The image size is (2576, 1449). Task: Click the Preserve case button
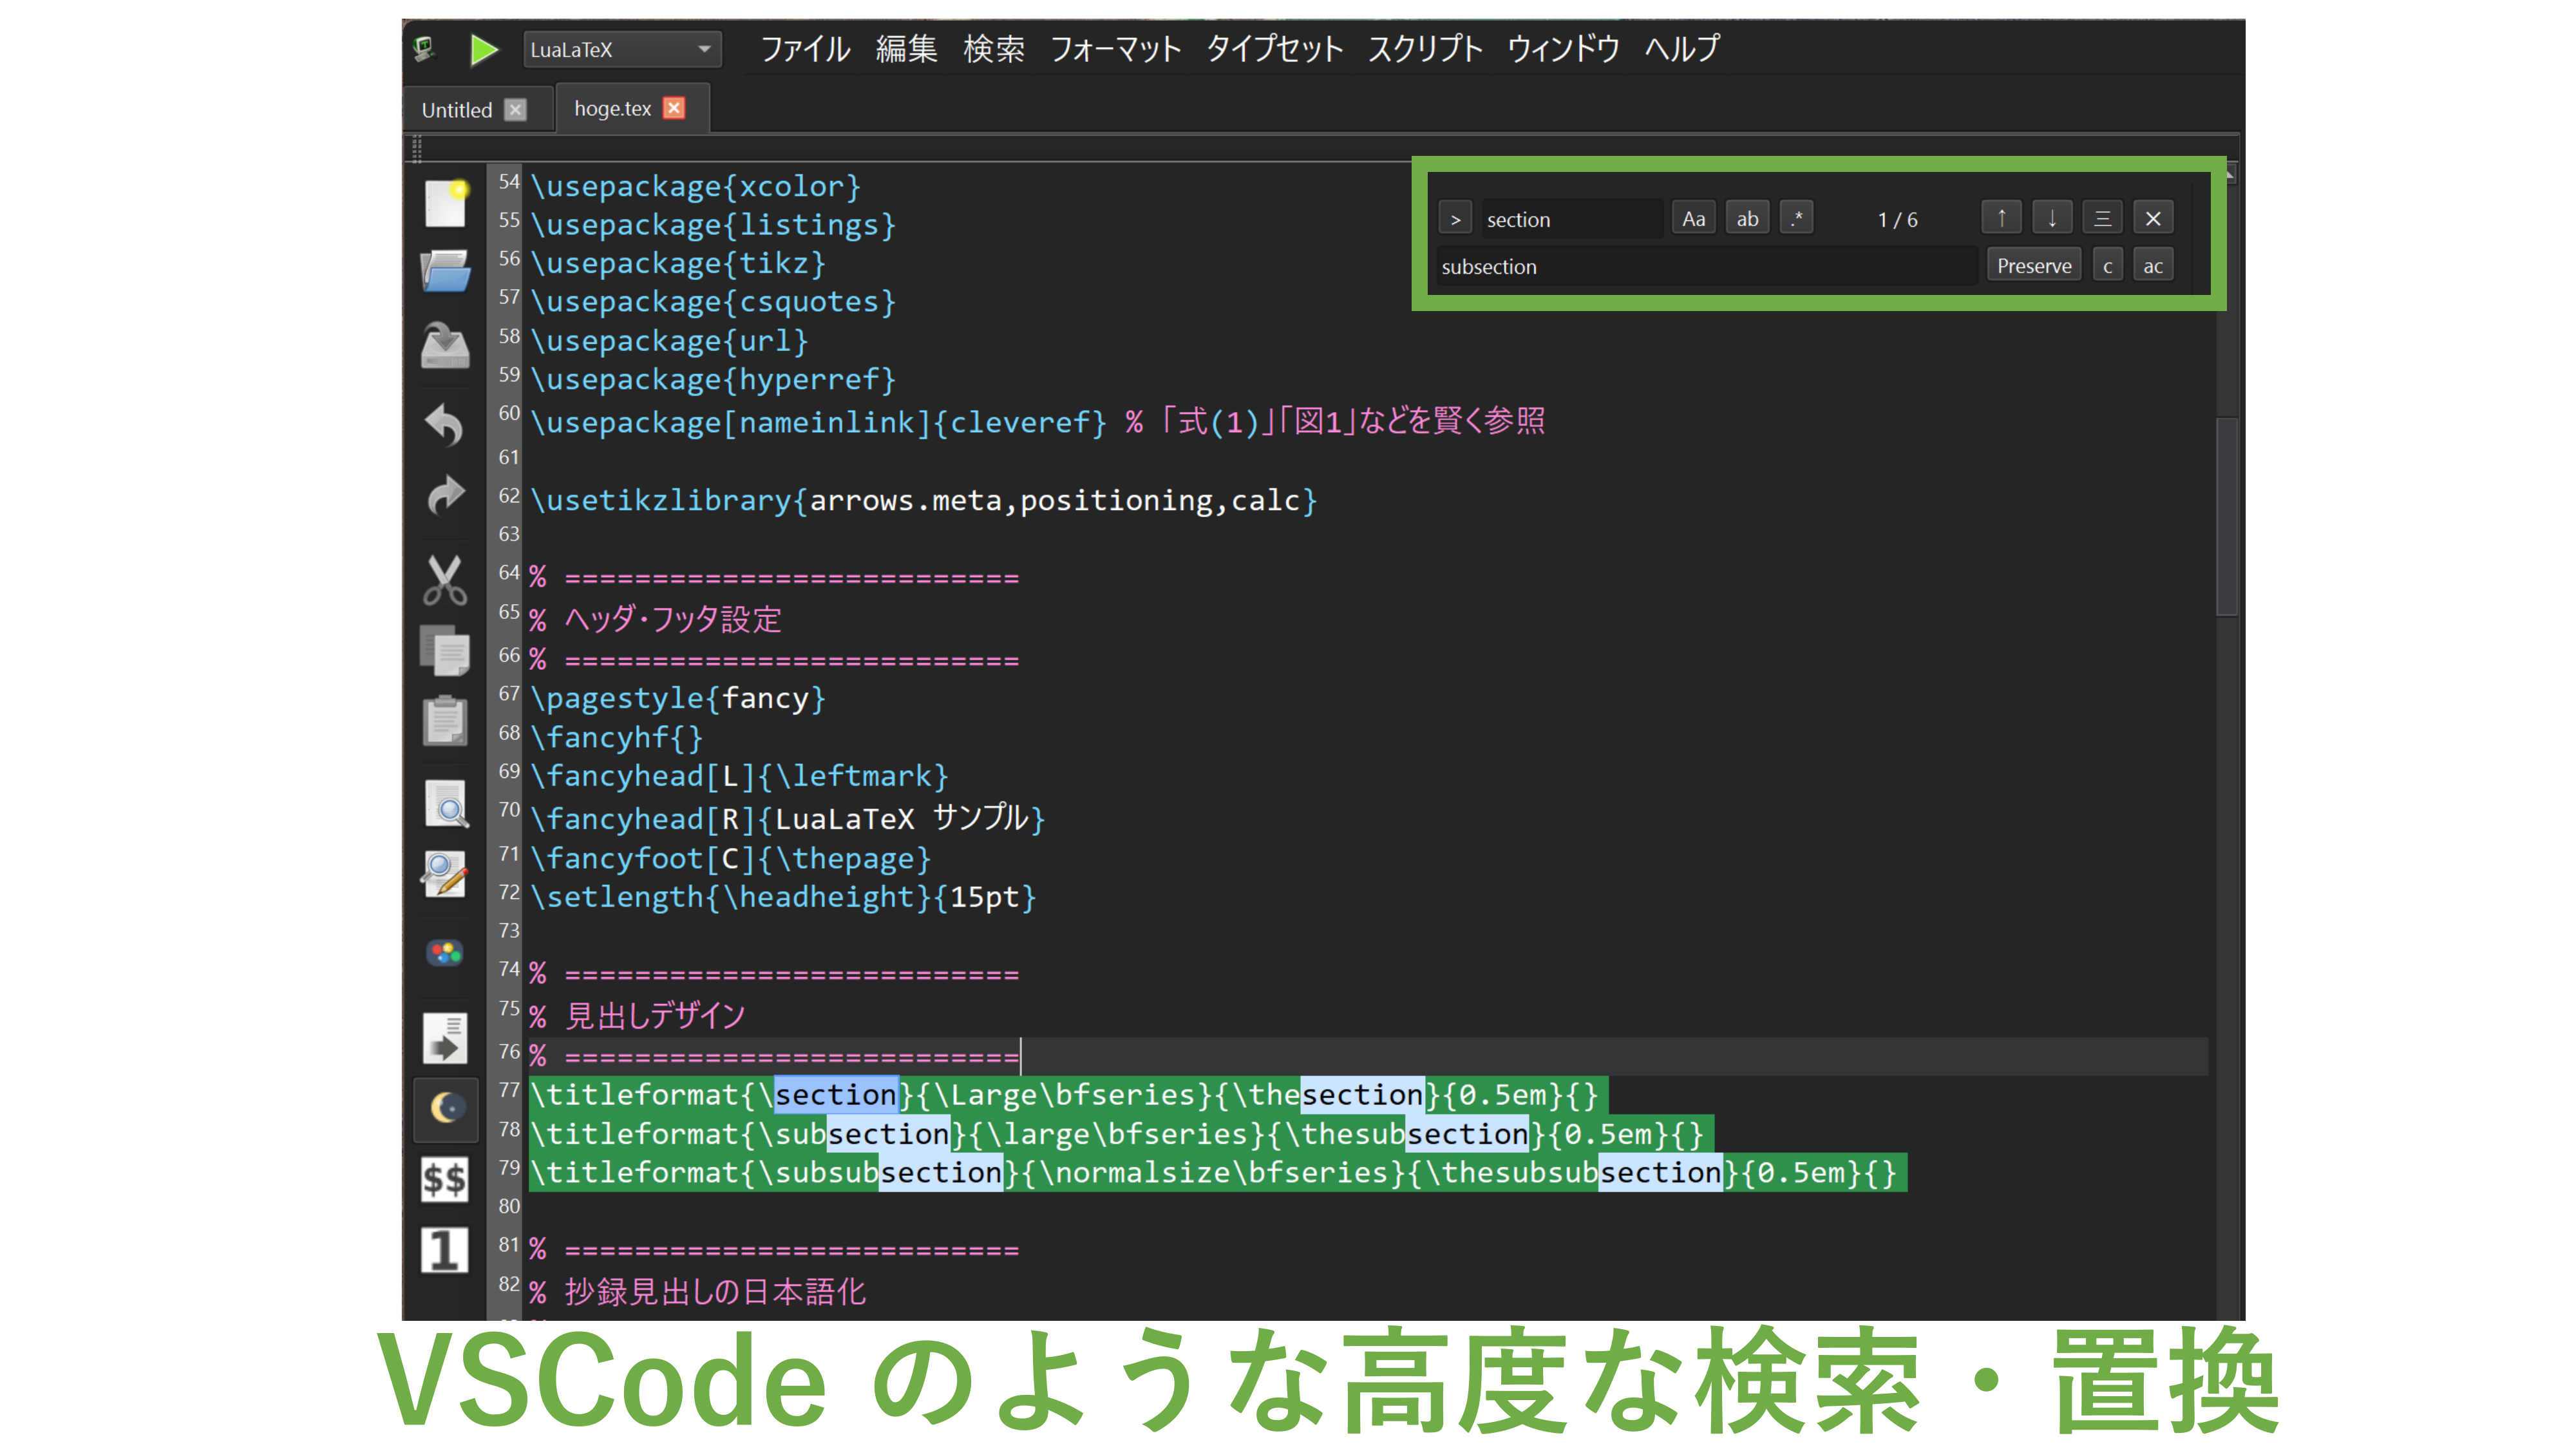point(2034,265)
